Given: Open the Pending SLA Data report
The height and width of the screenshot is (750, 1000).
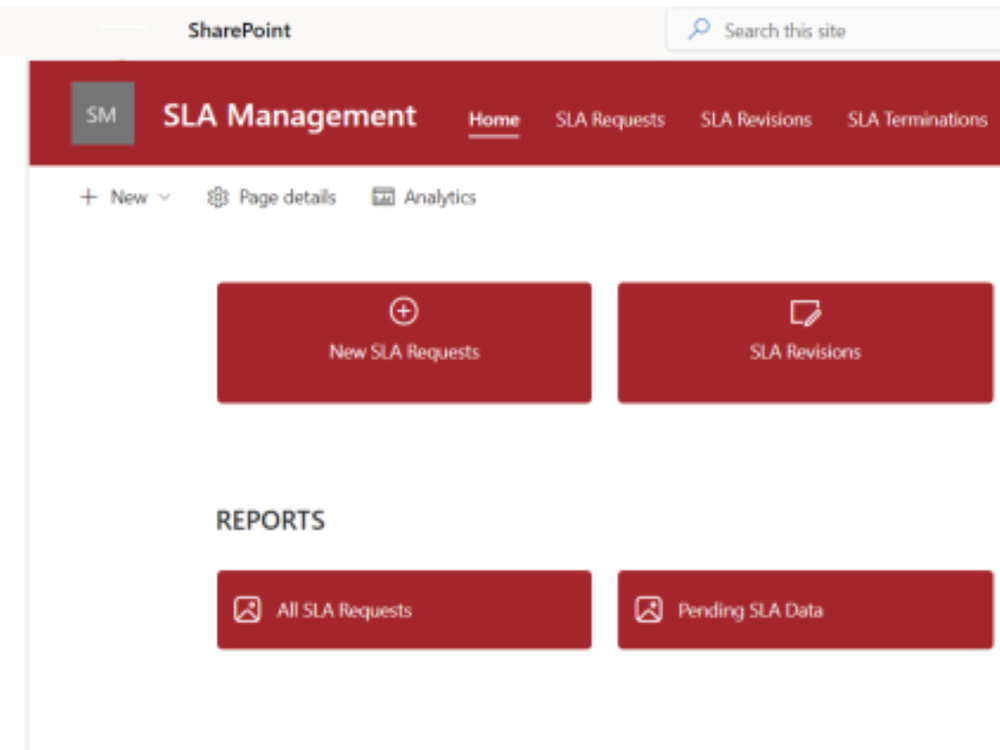Looking at the screenshot, I should [805, 610].
